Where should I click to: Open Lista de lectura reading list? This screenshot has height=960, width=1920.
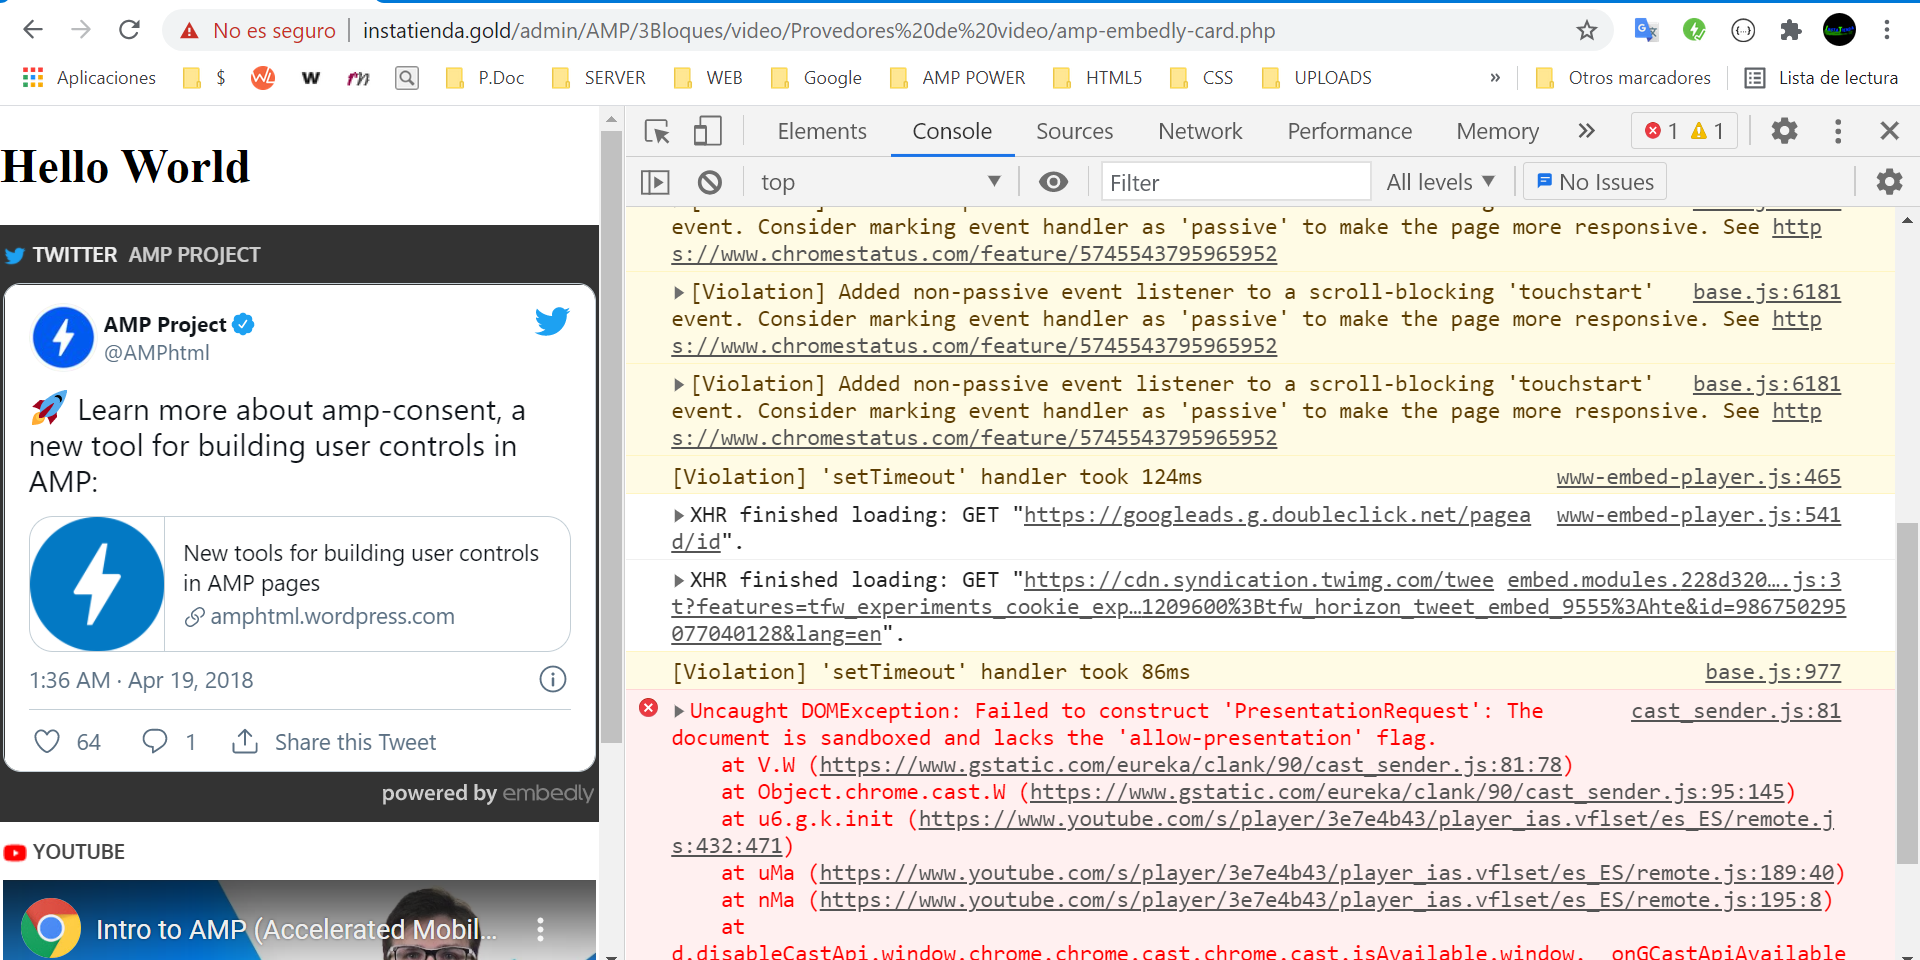coord(1821,78)
